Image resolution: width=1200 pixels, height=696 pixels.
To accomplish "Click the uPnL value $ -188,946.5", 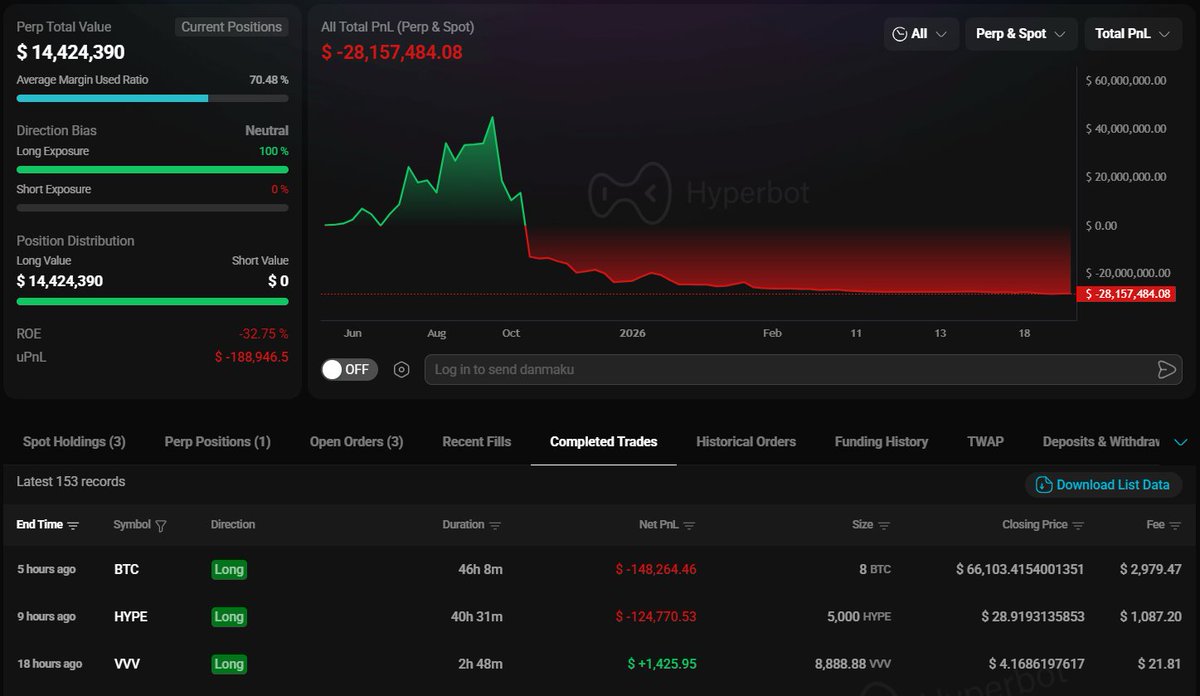I will click(x=252, y=357).
